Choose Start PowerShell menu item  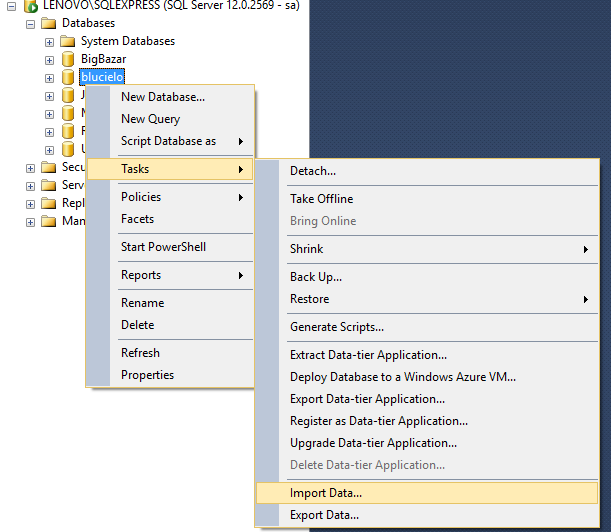170,247
